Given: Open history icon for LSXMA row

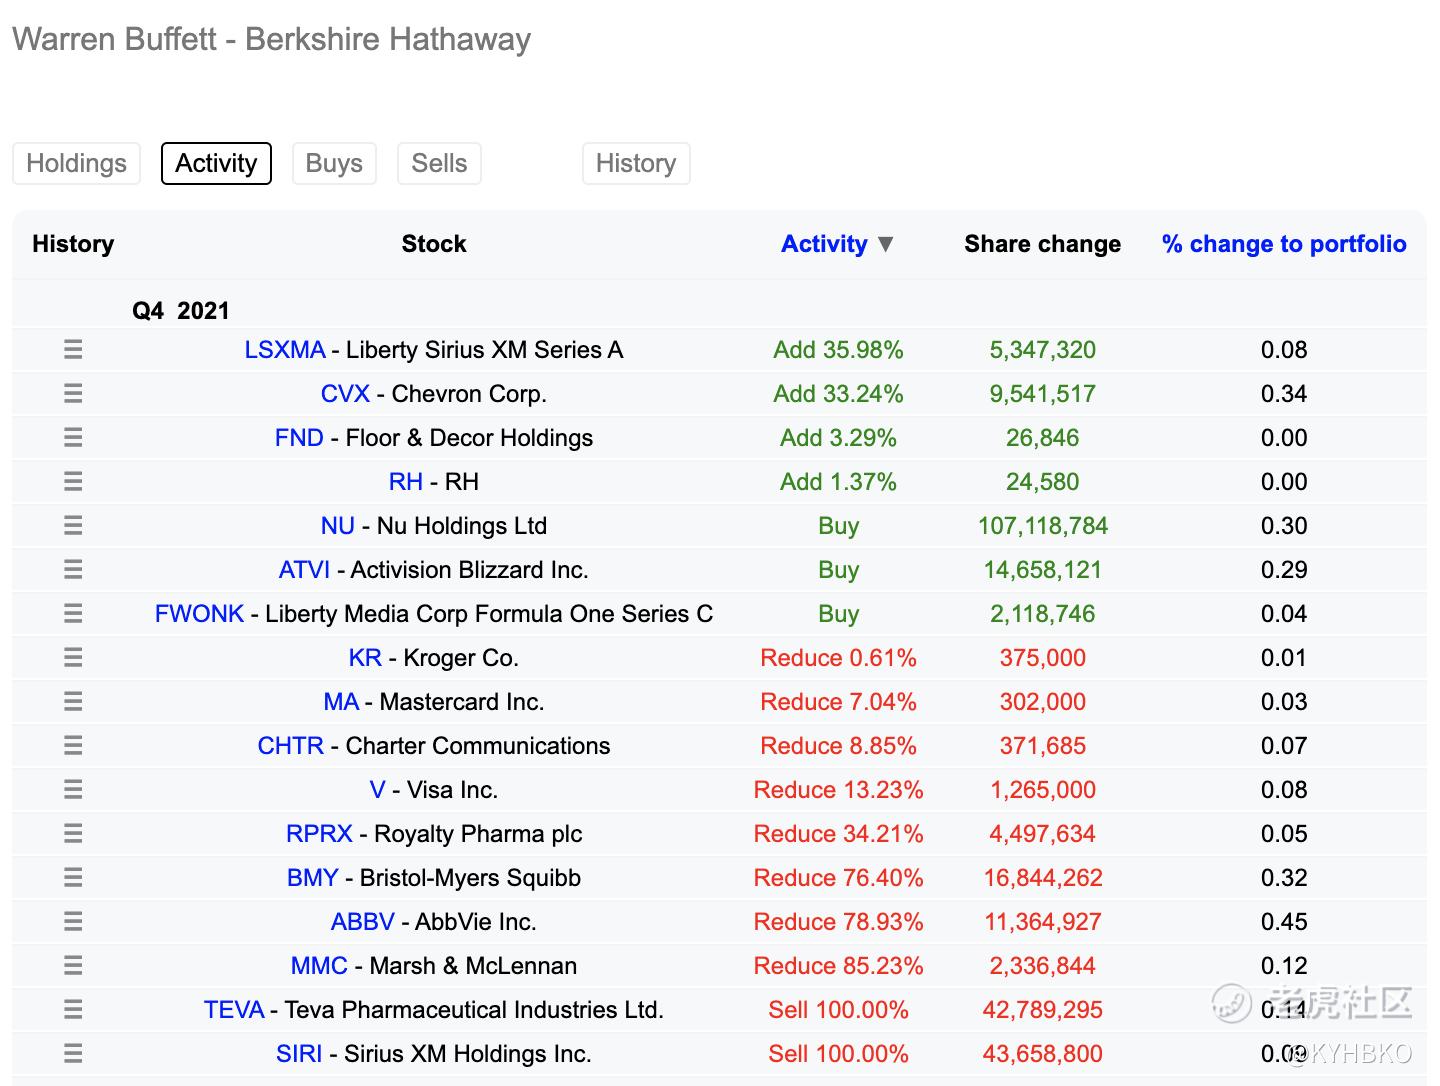Looking at the screenshot, I should (73, 350).
